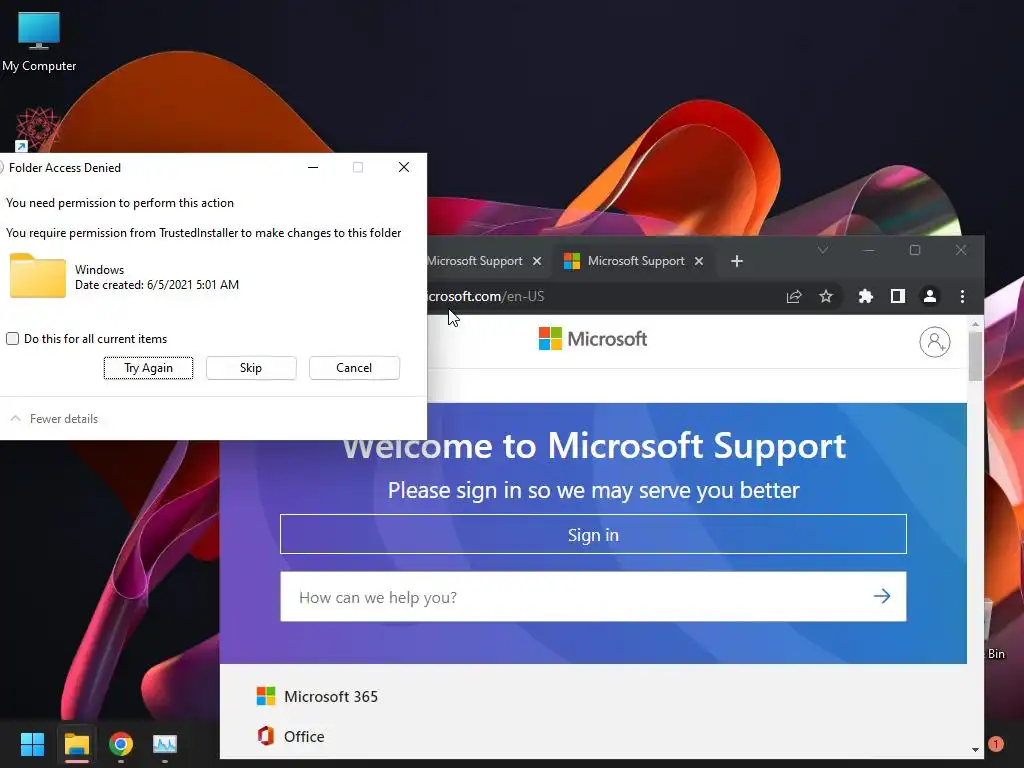The image size is (1024, 768).
Task: Click the Microsoft 365 logo icon
Action: pyautogui.click(x=266, y=696)
